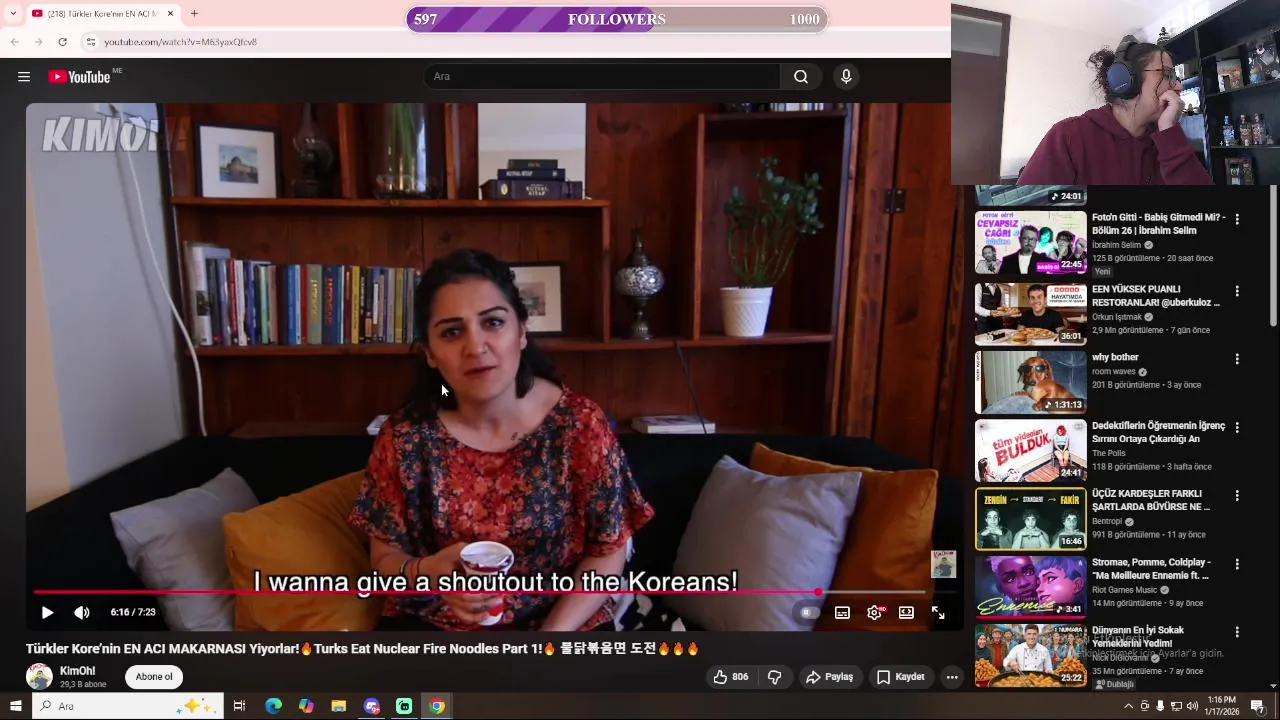Screen dimensions: 1280x720
Task: Reload the page
Action: (62, 42)
